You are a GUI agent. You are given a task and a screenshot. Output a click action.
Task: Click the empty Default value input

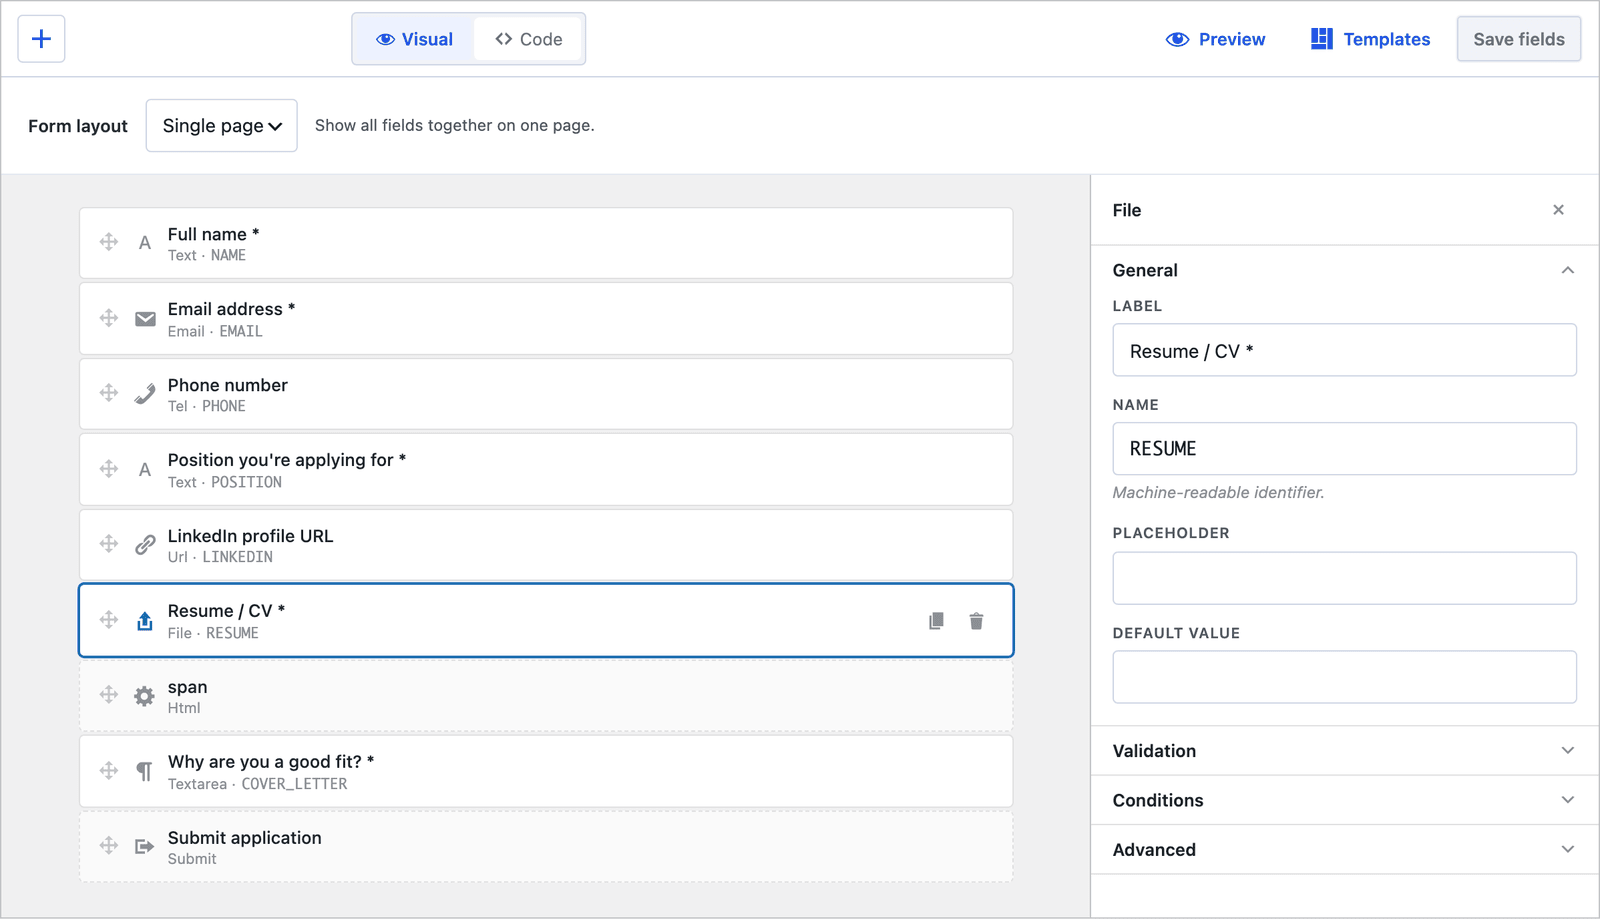(1344, 677)
